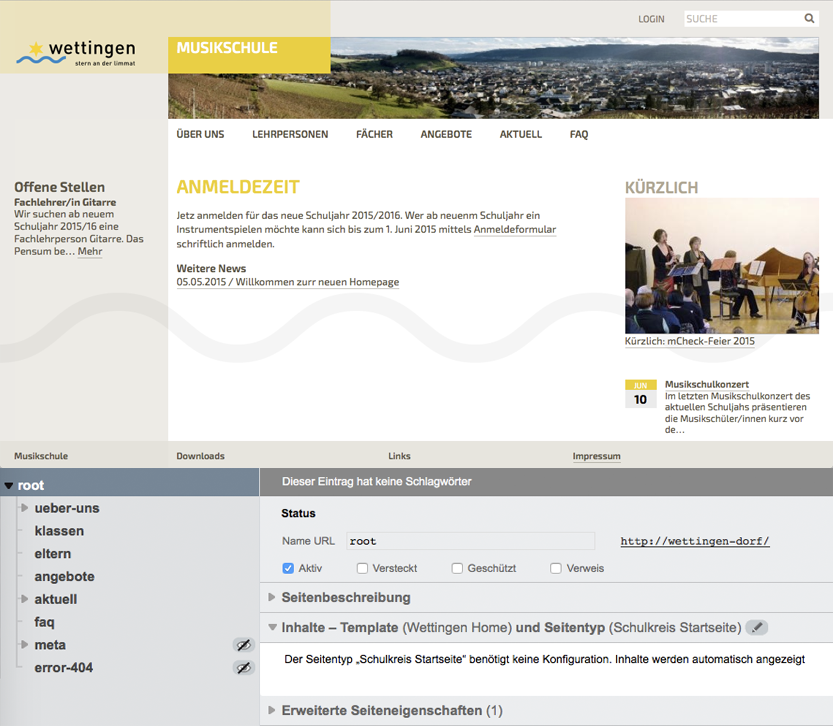Select the meta tree item

pos(50,645)
